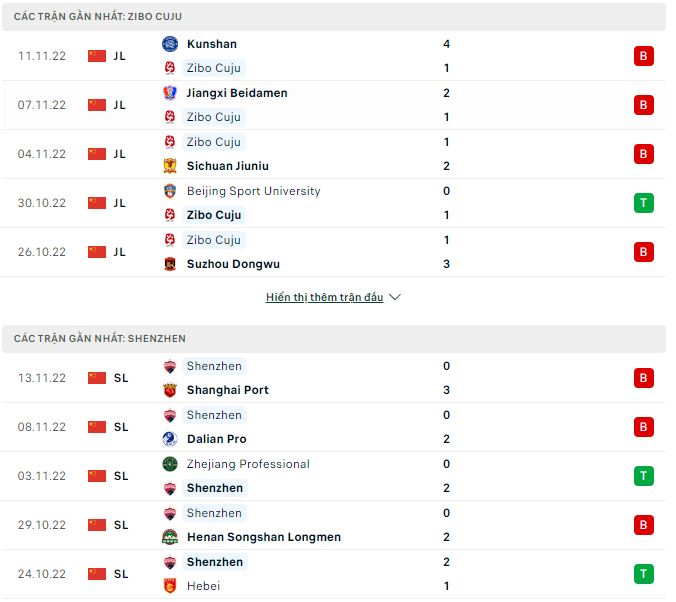Click the Dalian Pro team crest
The width and height of the screenshot is (676, 602).
click(169, 439)
